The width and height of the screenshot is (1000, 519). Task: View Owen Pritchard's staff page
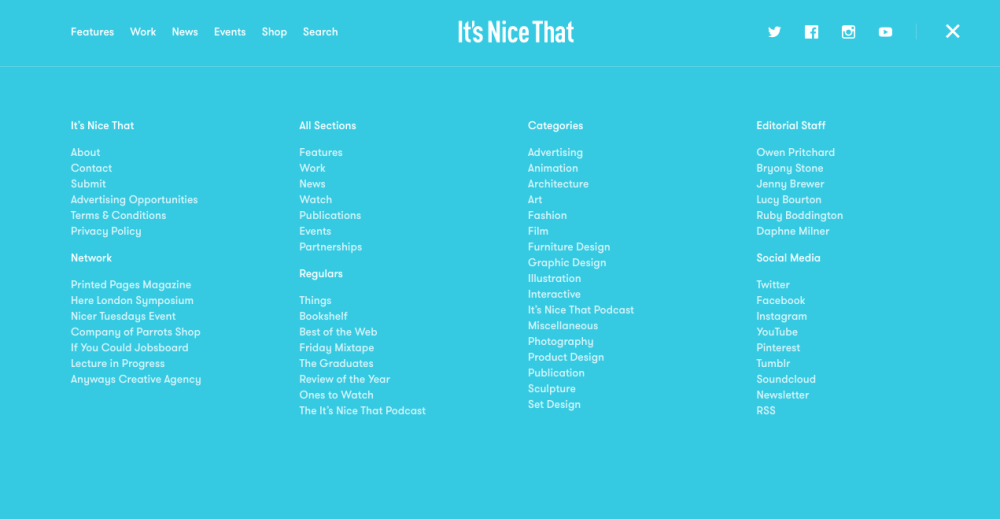[x=795, y=152]
